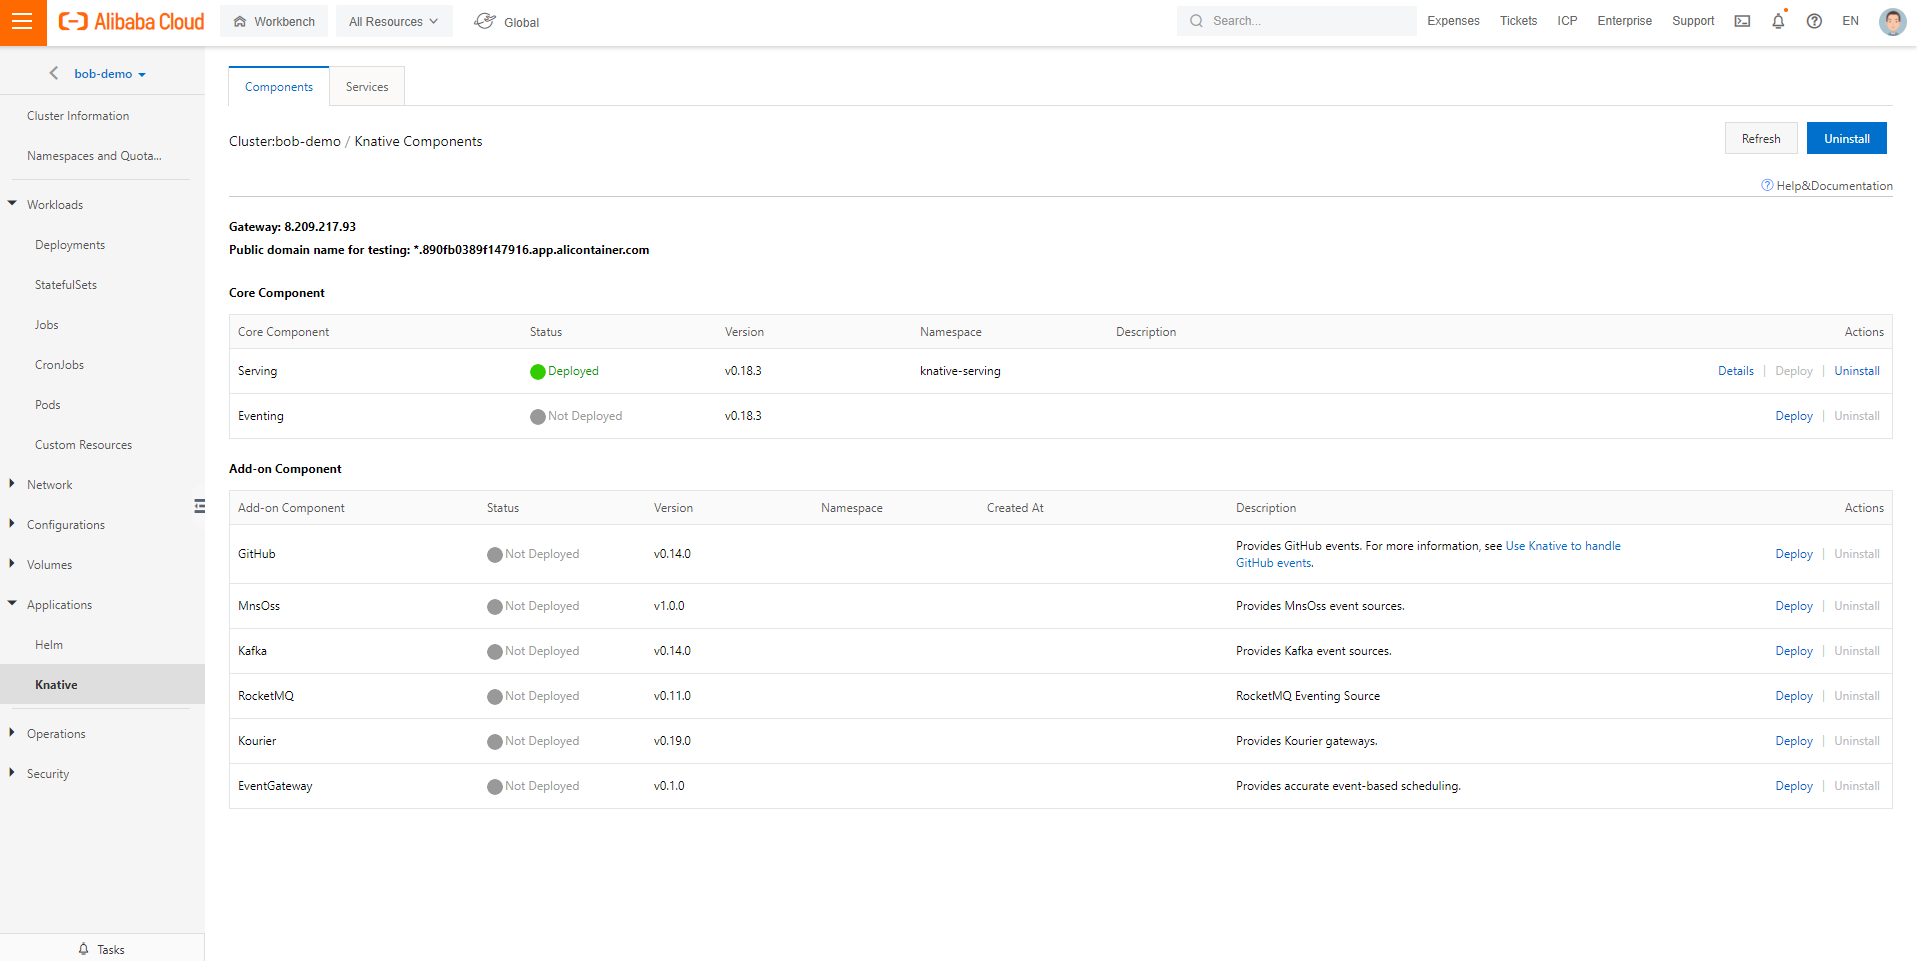Click the Refresh button
1917x961 pixels.
[x=1761, y=138]
